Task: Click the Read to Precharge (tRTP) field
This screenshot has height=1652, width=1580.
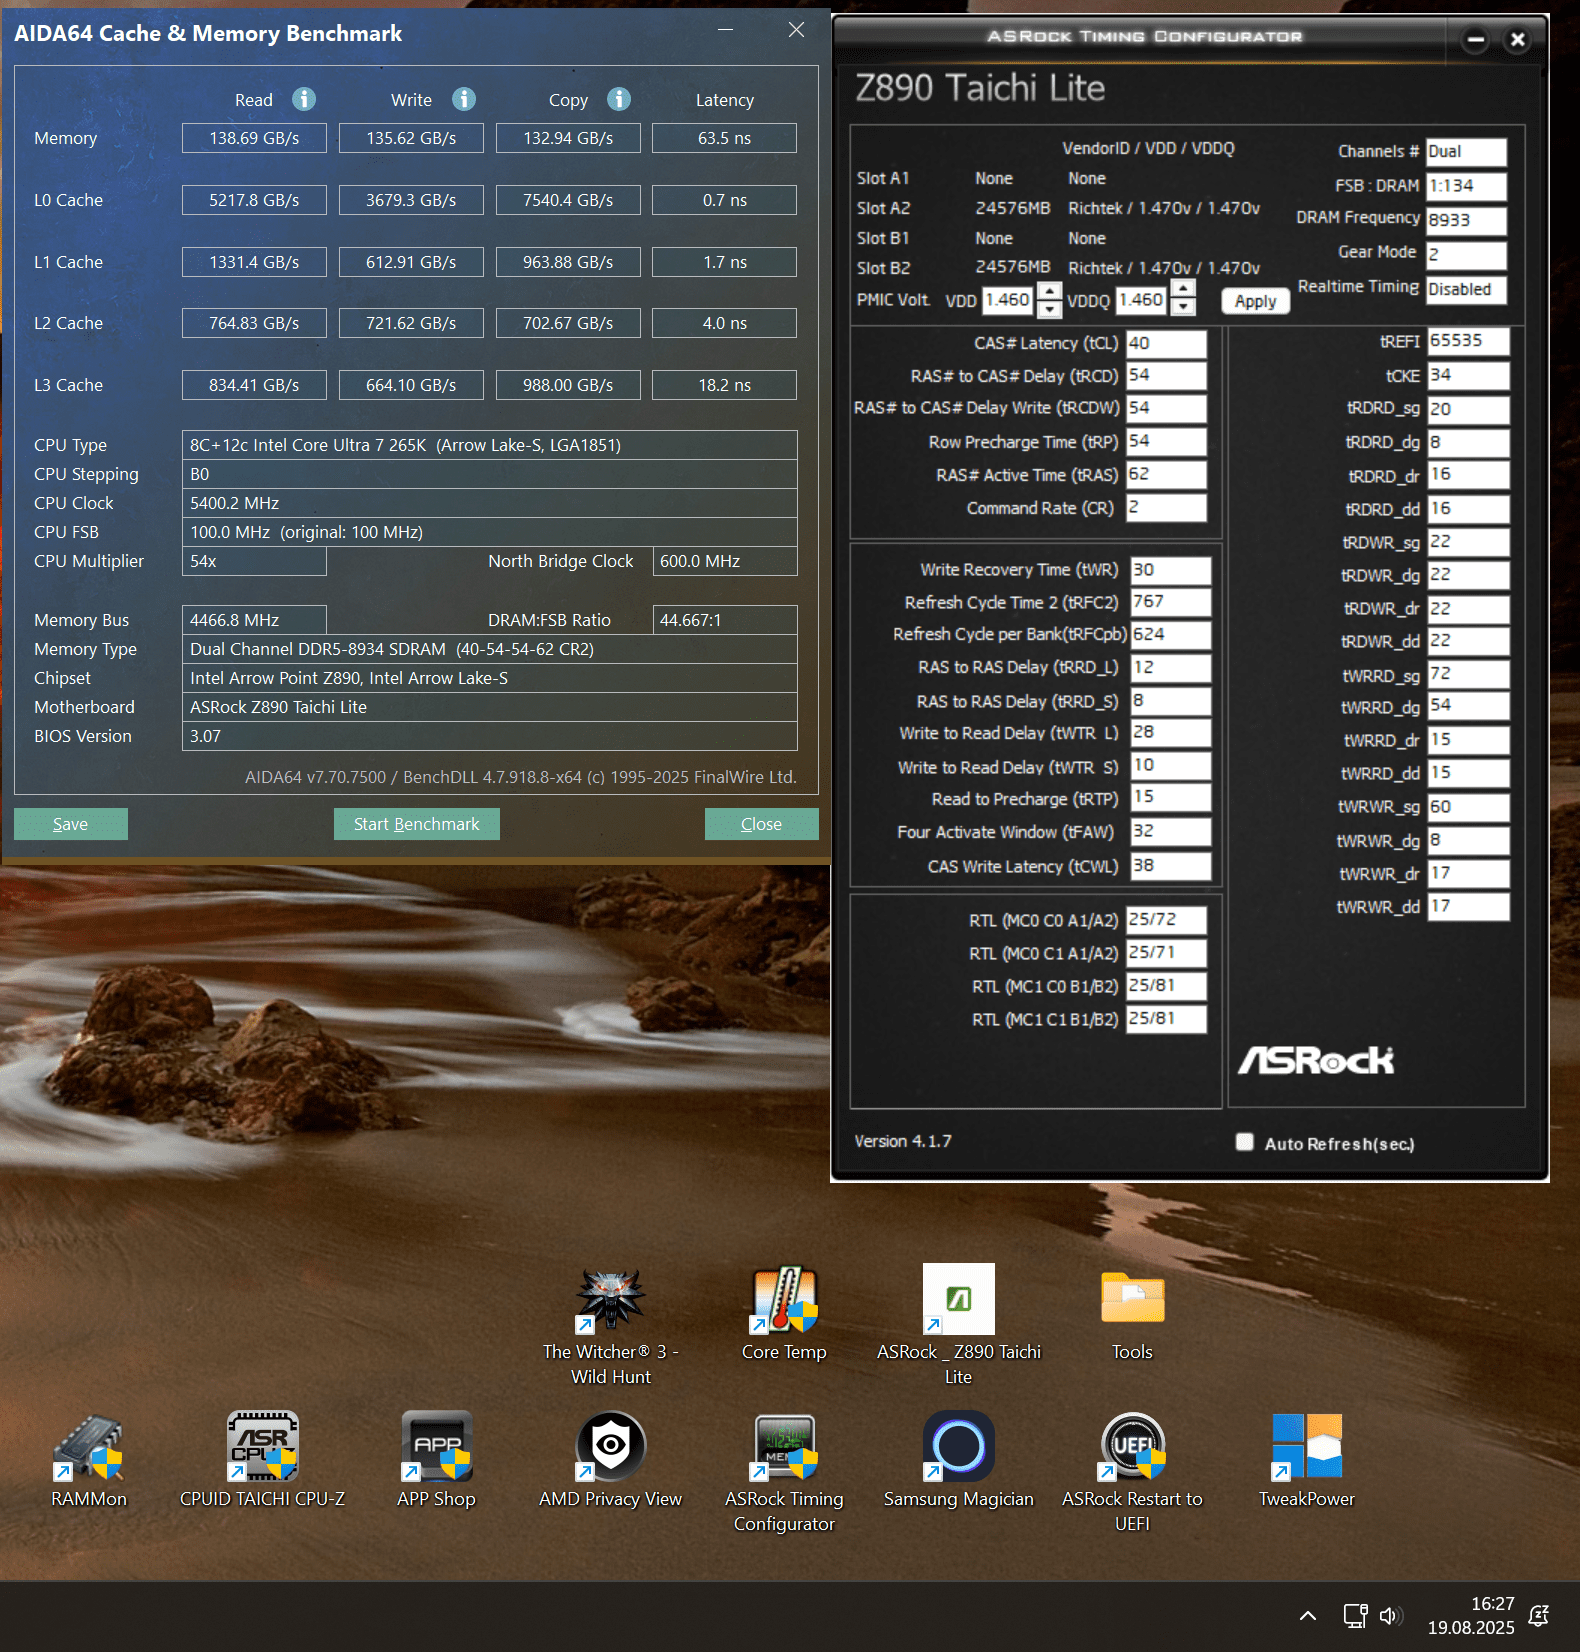Action: point(1170,797)
